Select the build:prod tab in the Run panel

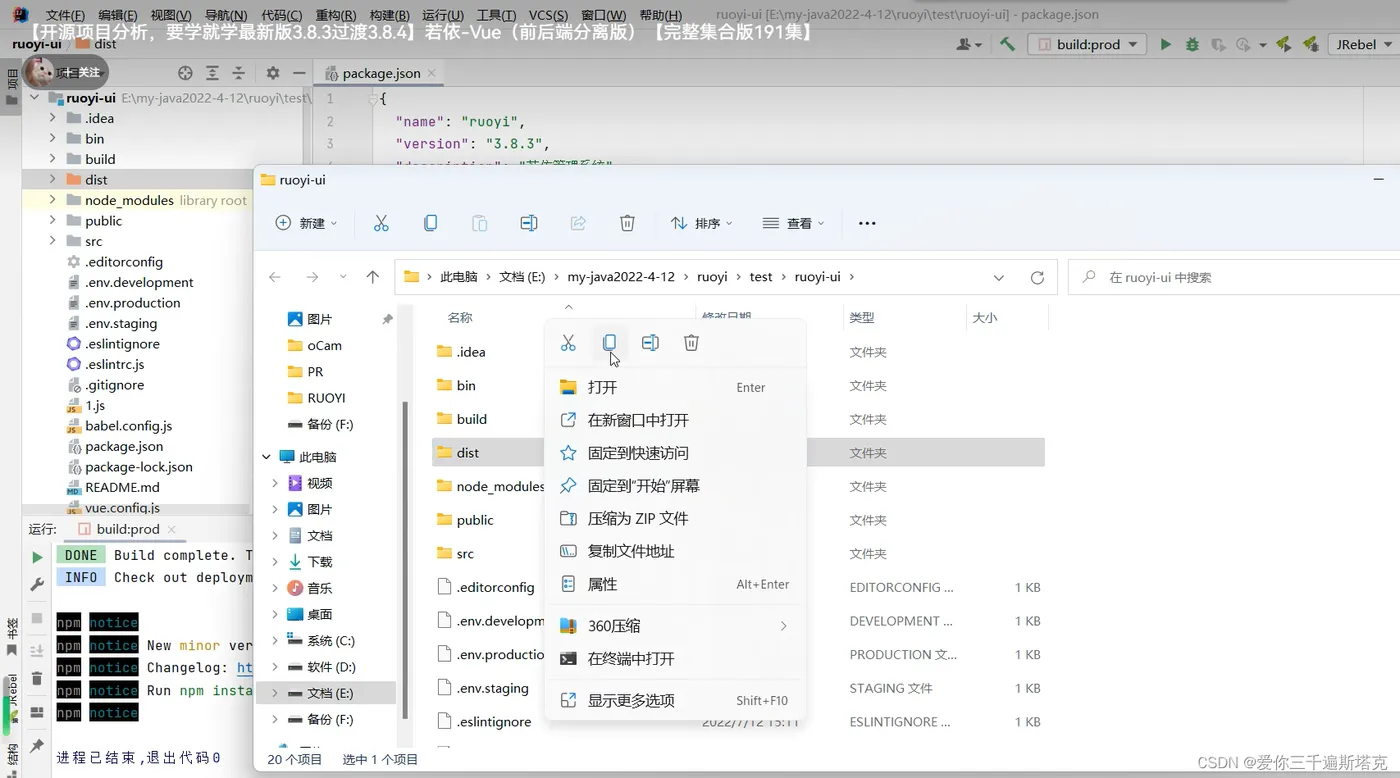[x=127, y=529]
